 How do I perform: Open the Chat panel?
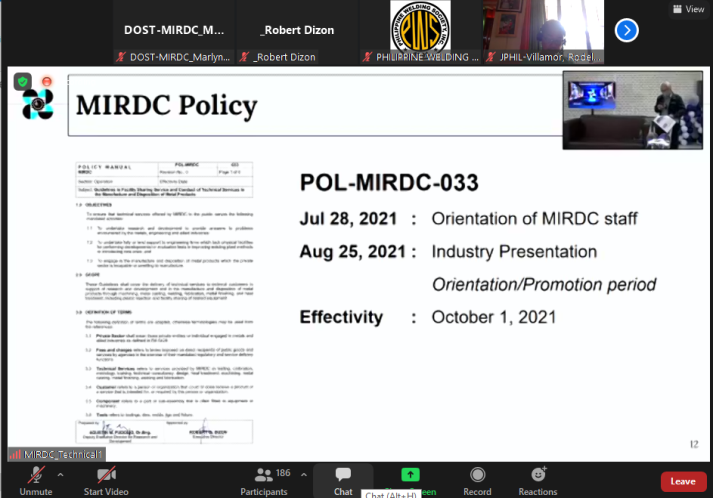(x=343, y=481)
